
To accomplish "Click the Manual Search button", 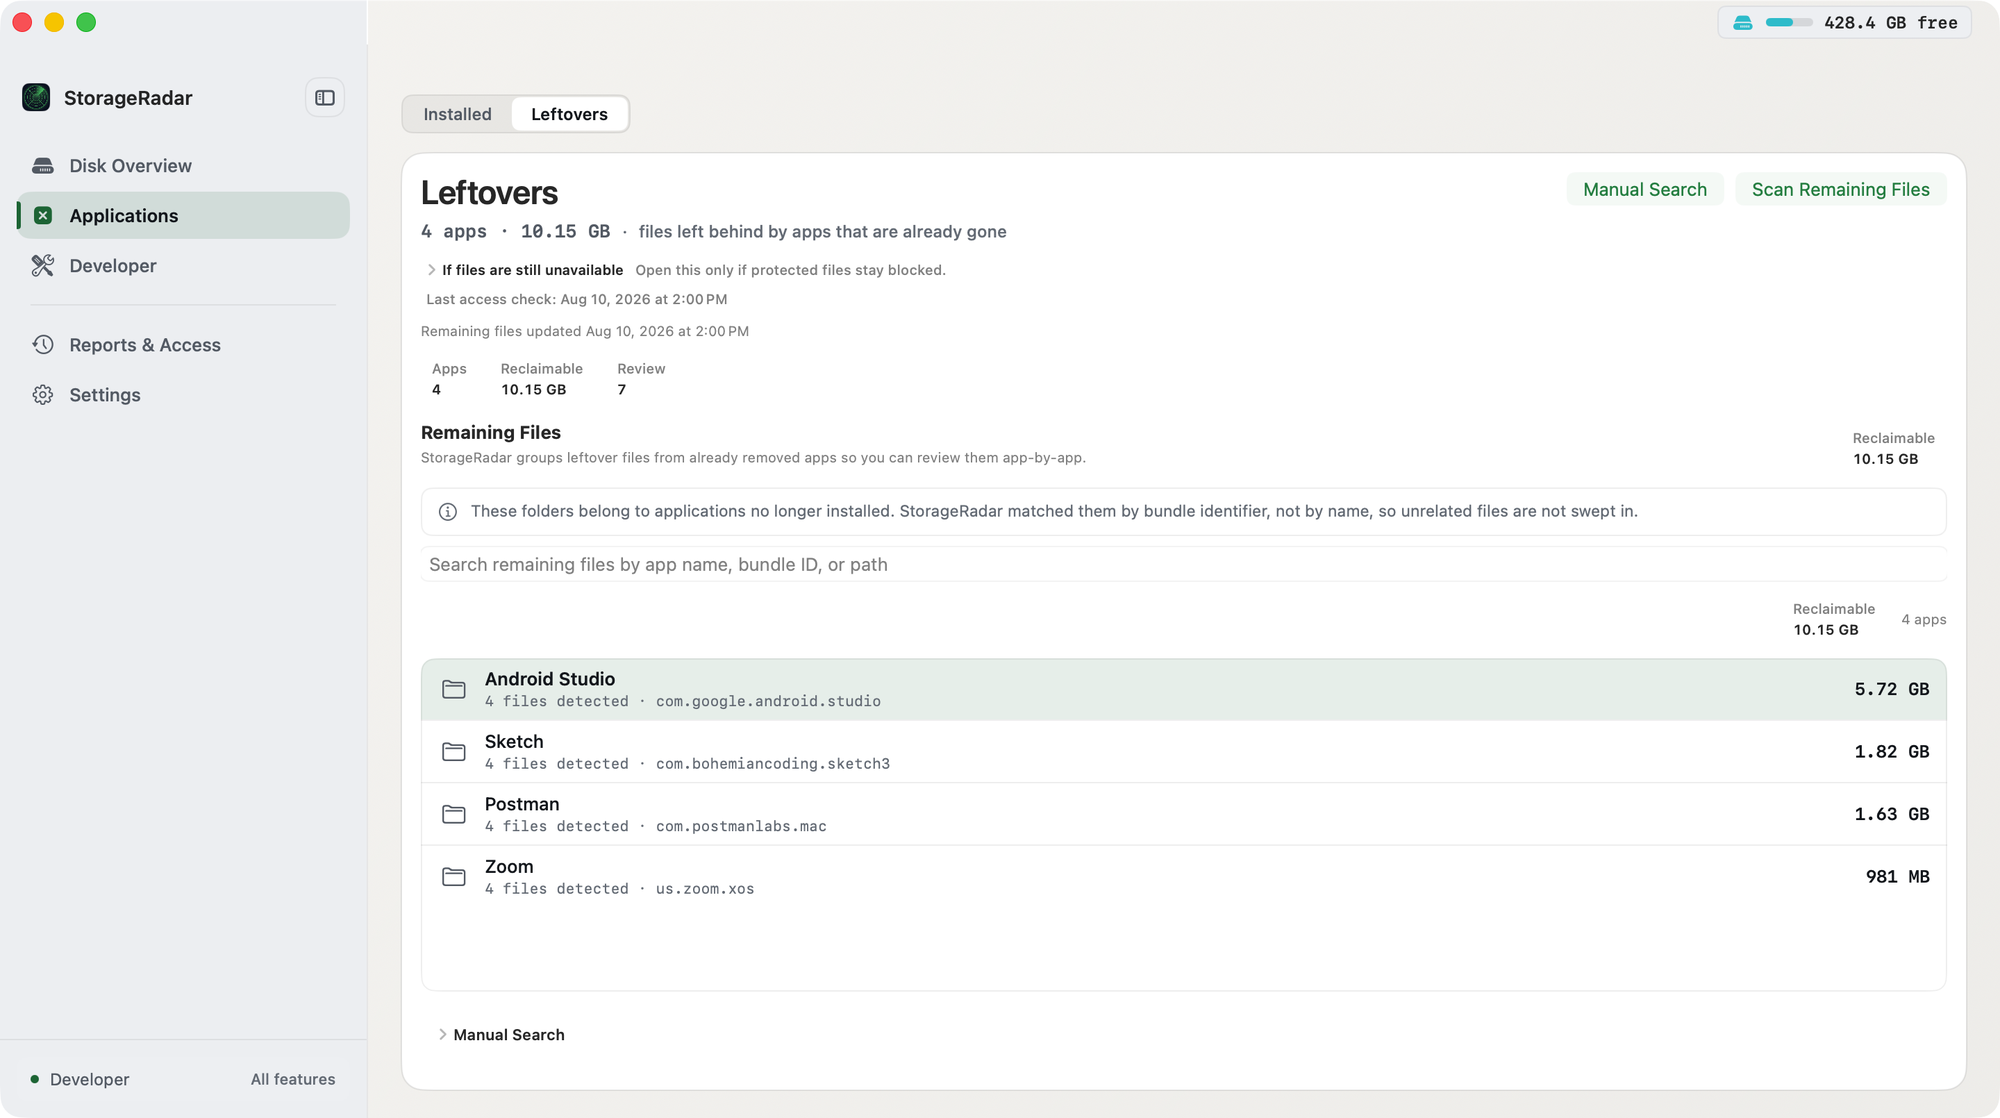I will coord(1645,190).
